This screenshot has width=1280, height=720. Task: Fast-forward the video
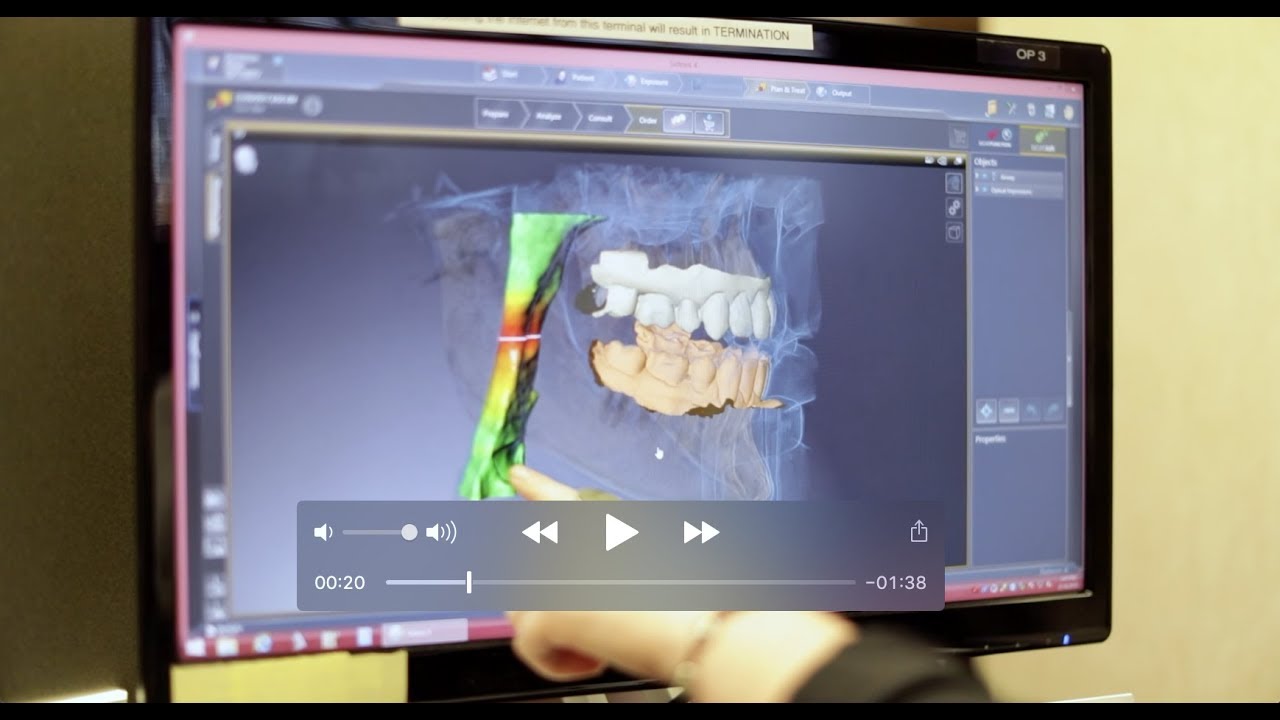click(x=701, y=533)
